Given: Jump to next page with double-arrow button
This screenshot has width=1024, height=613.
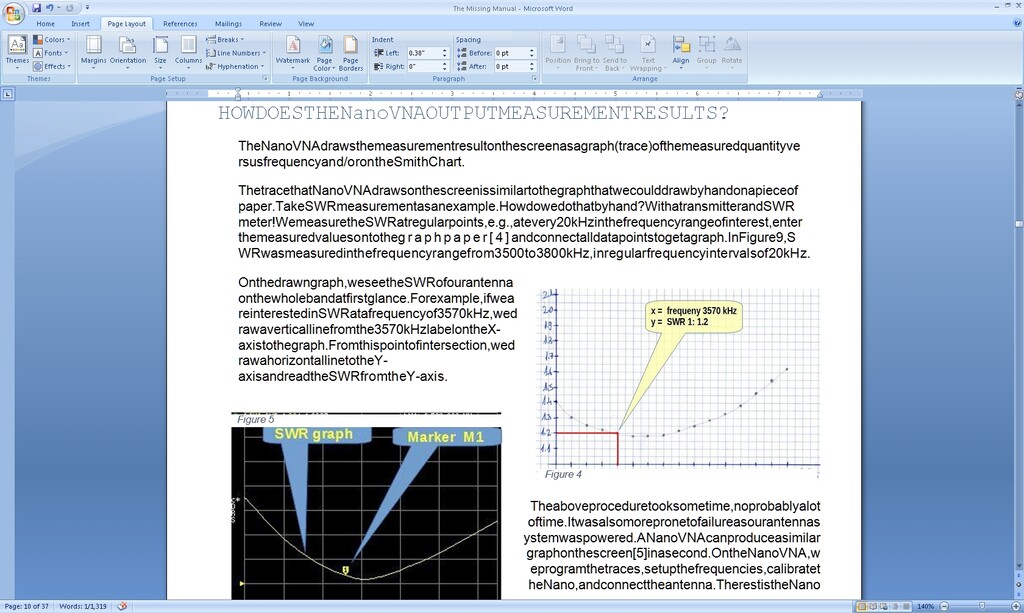Looking at the screenshot, I should tap(1018, 593).
